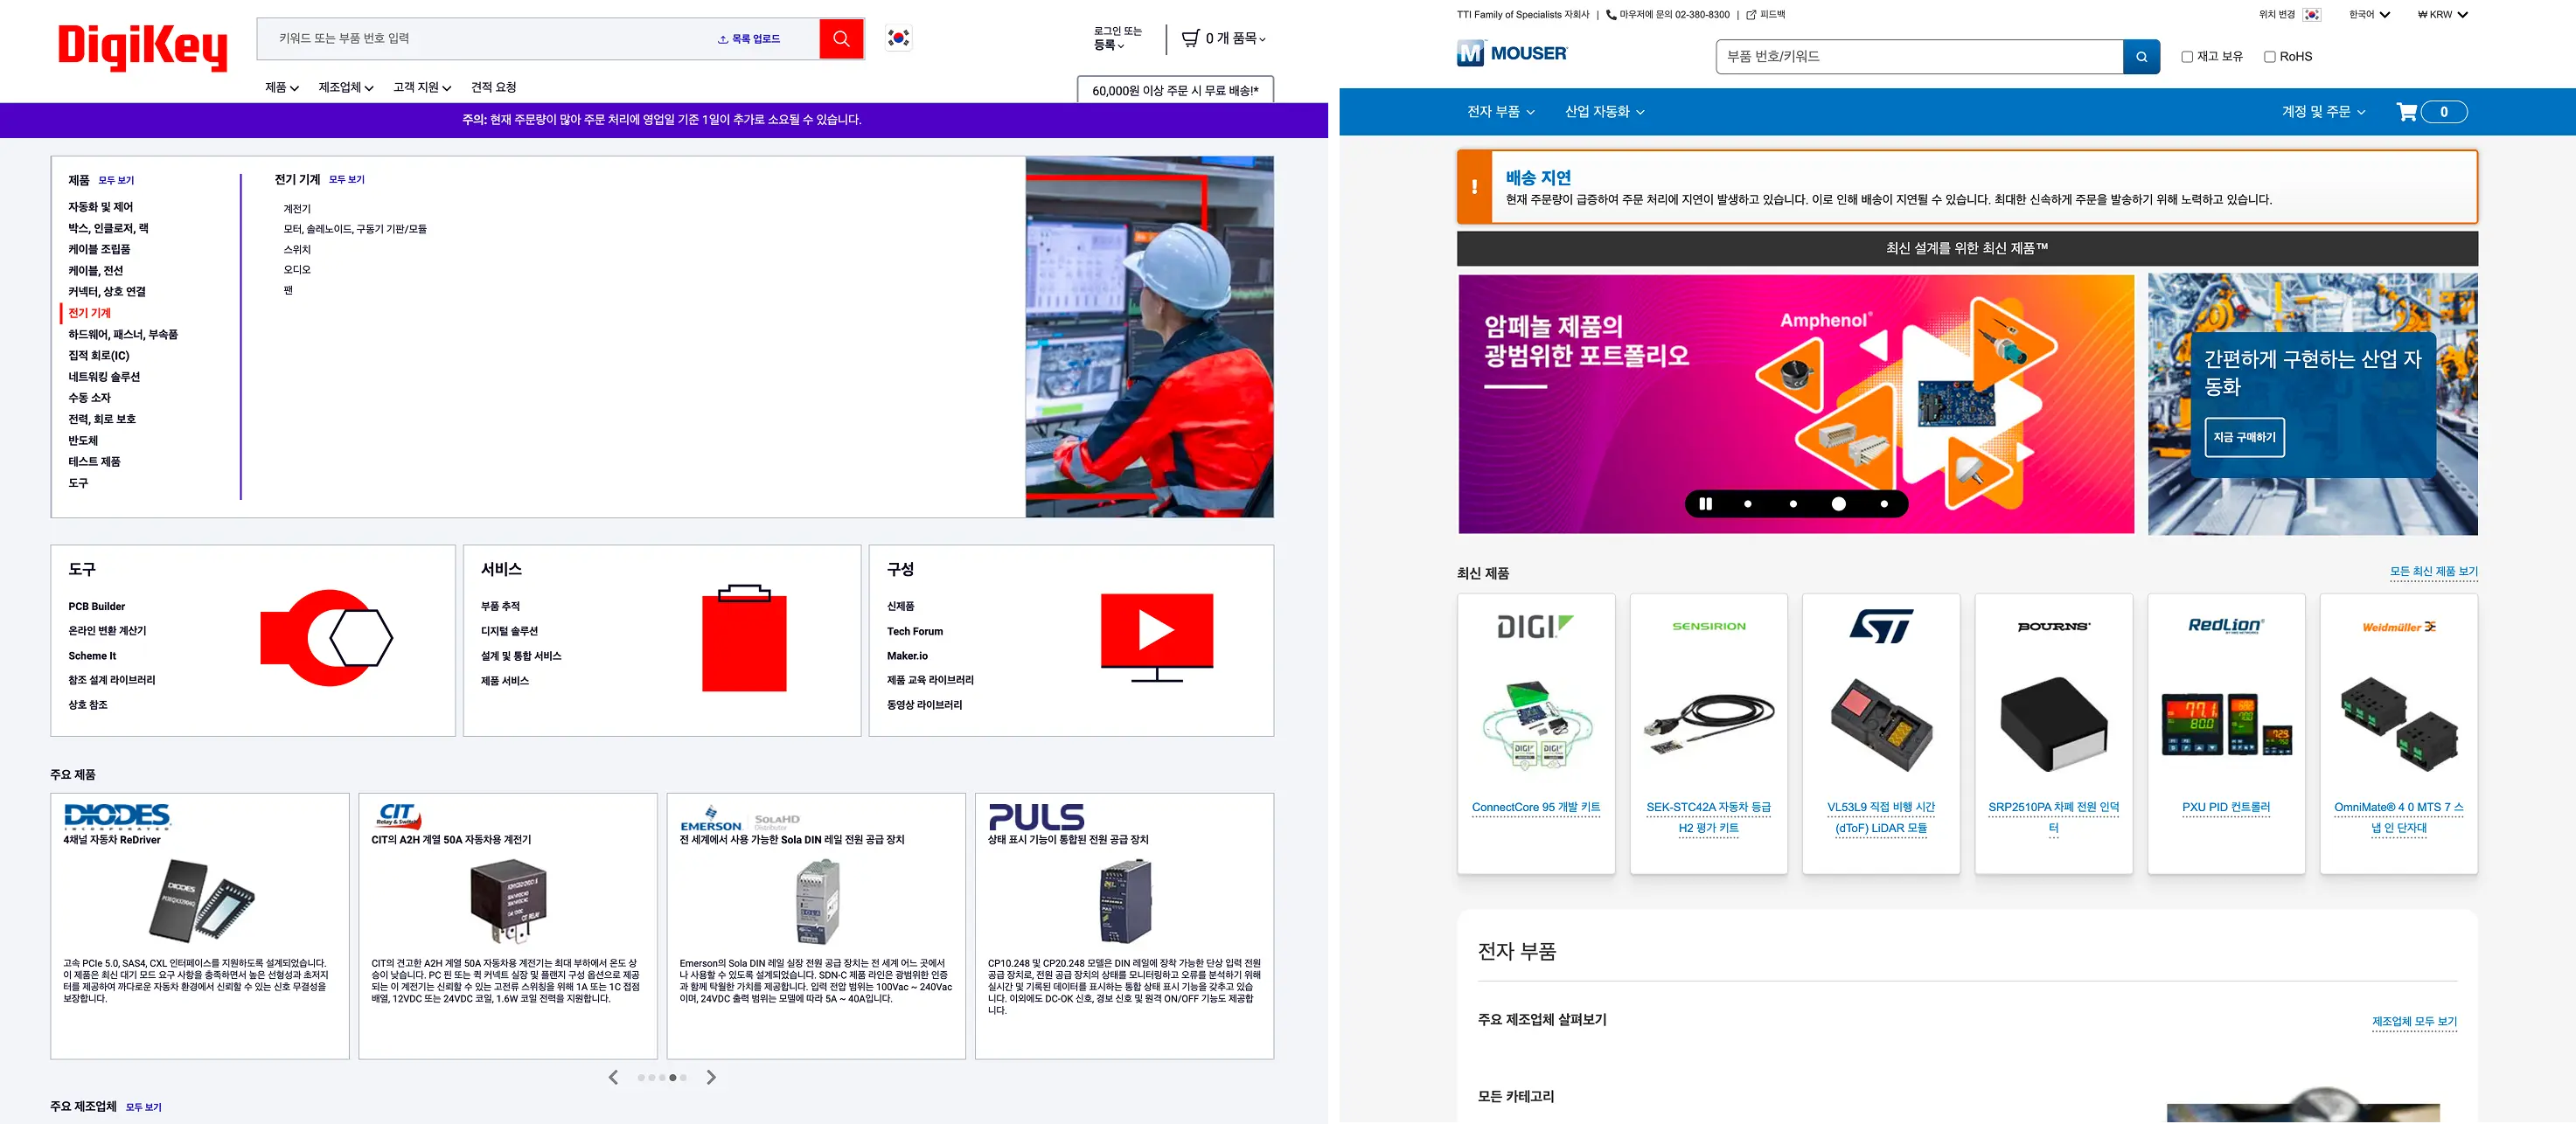Select the last Mouser banner carousel dot
Viewport: 2576px width, 1124px height.
click(1884, 504)
